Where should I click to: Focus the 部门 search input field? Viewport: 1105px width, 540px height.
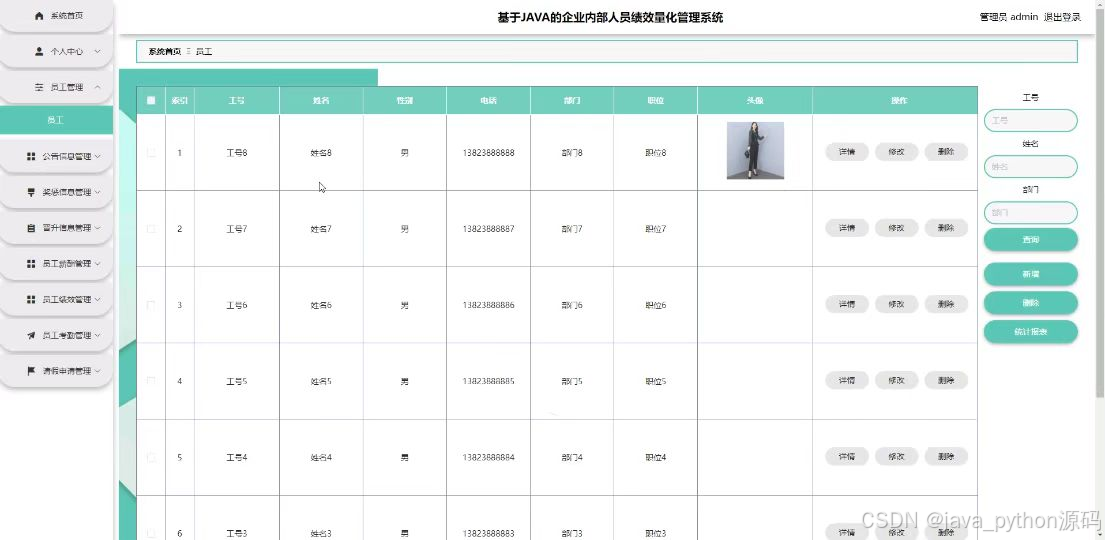pyautogui.click(x=1030, y=212)
